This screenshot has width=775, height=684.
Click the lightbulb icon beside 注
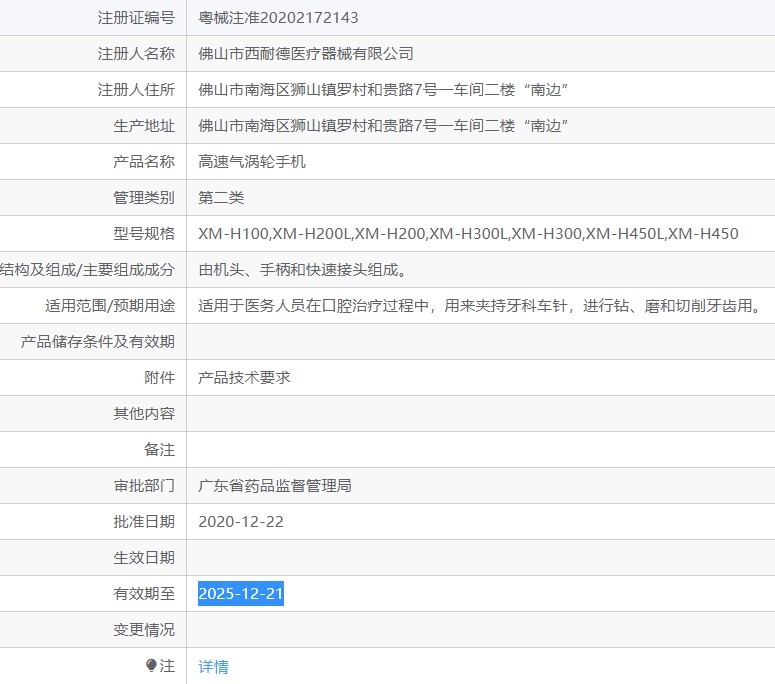pyautogui.click(x=151, y=665)
